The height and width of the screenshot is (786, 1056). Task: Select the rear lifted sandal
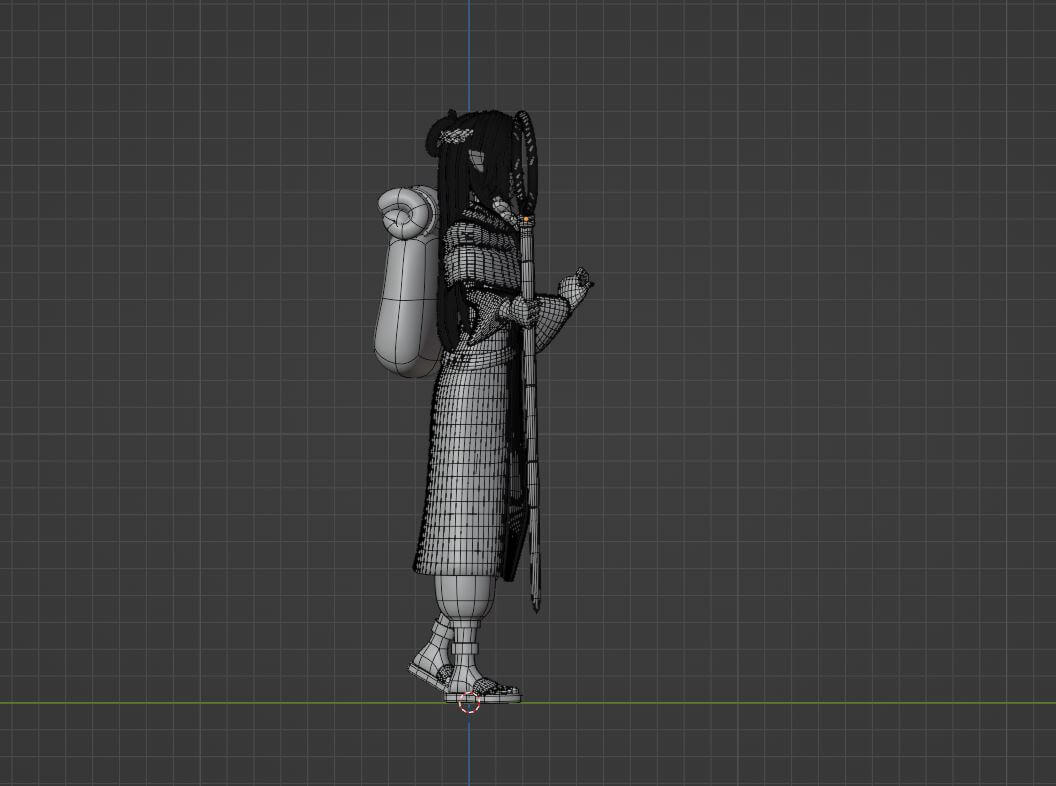point(430,674)
